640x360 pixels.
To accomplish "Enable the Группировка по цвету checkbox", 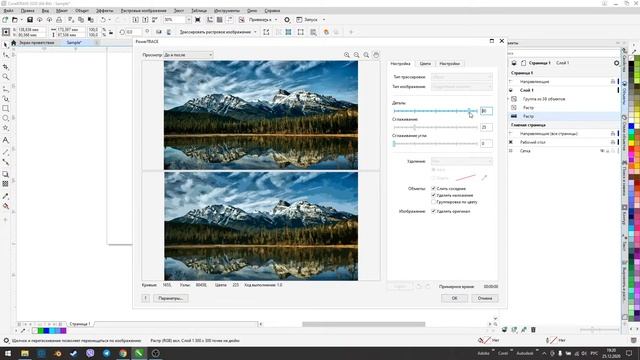I will [433, 202].
